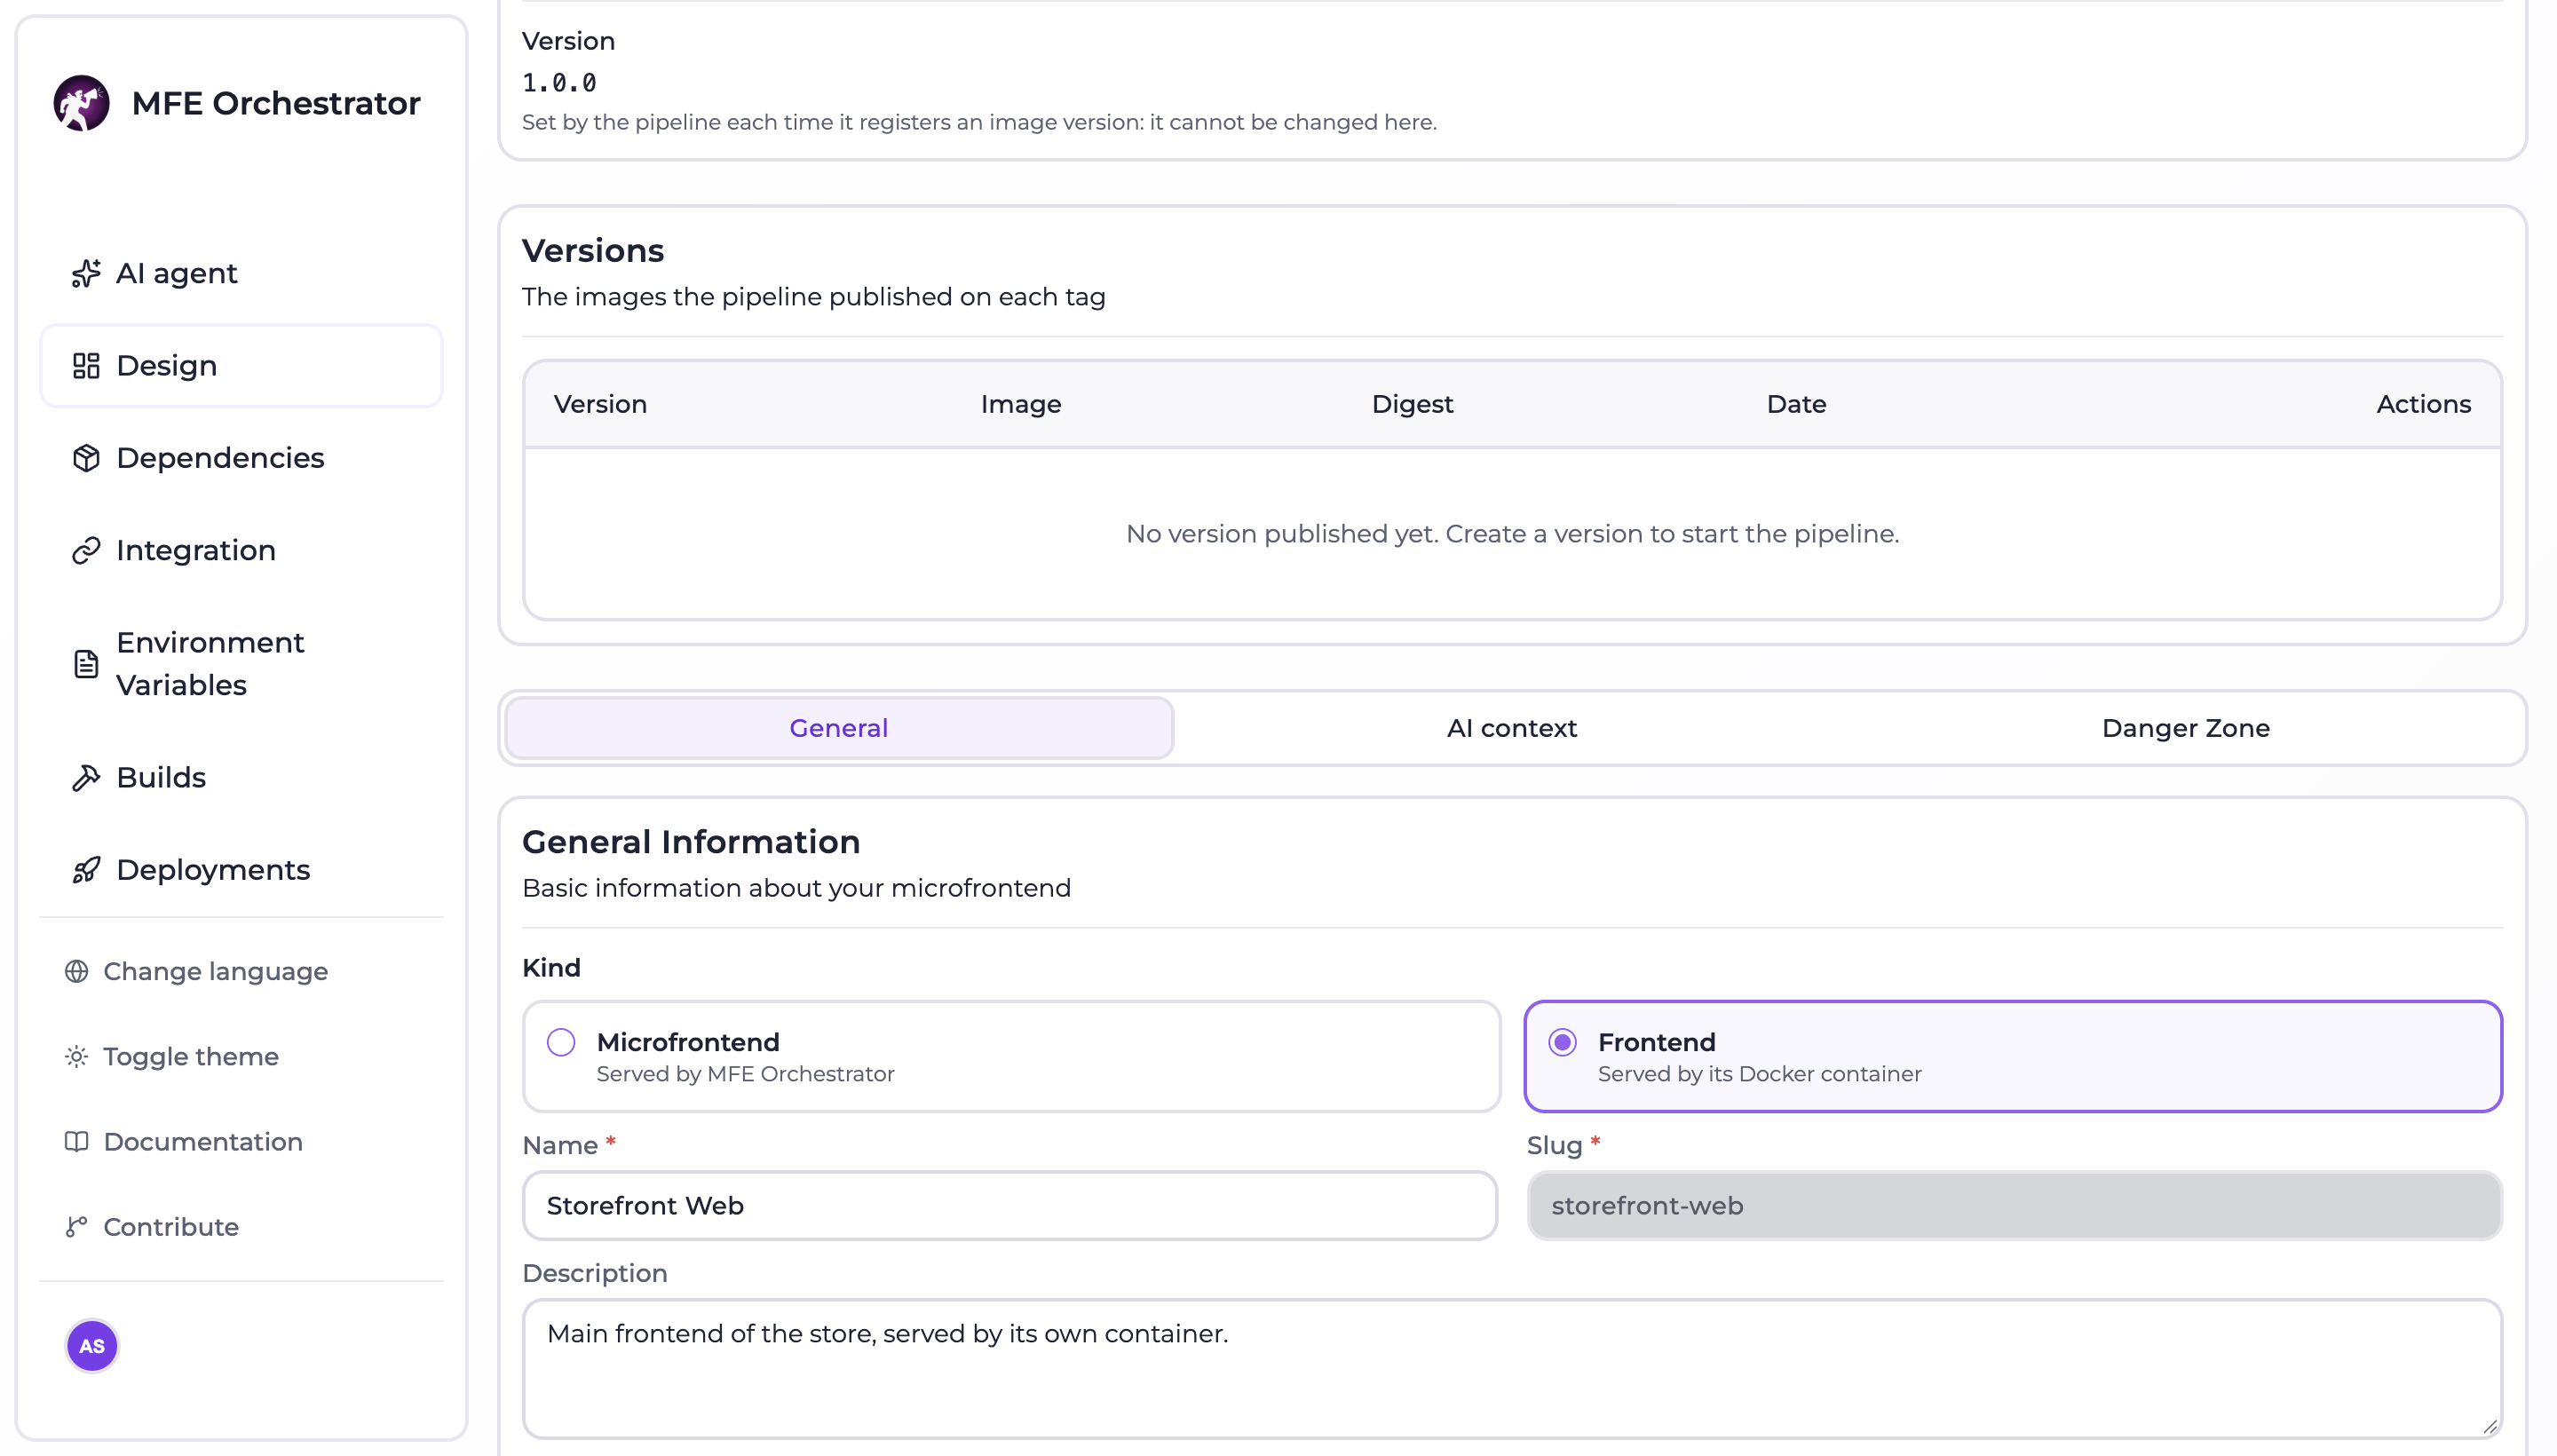2557x1456 pixels.
Task: Click the disabled Slug field storefront-web
Action: [2014, 1205]
